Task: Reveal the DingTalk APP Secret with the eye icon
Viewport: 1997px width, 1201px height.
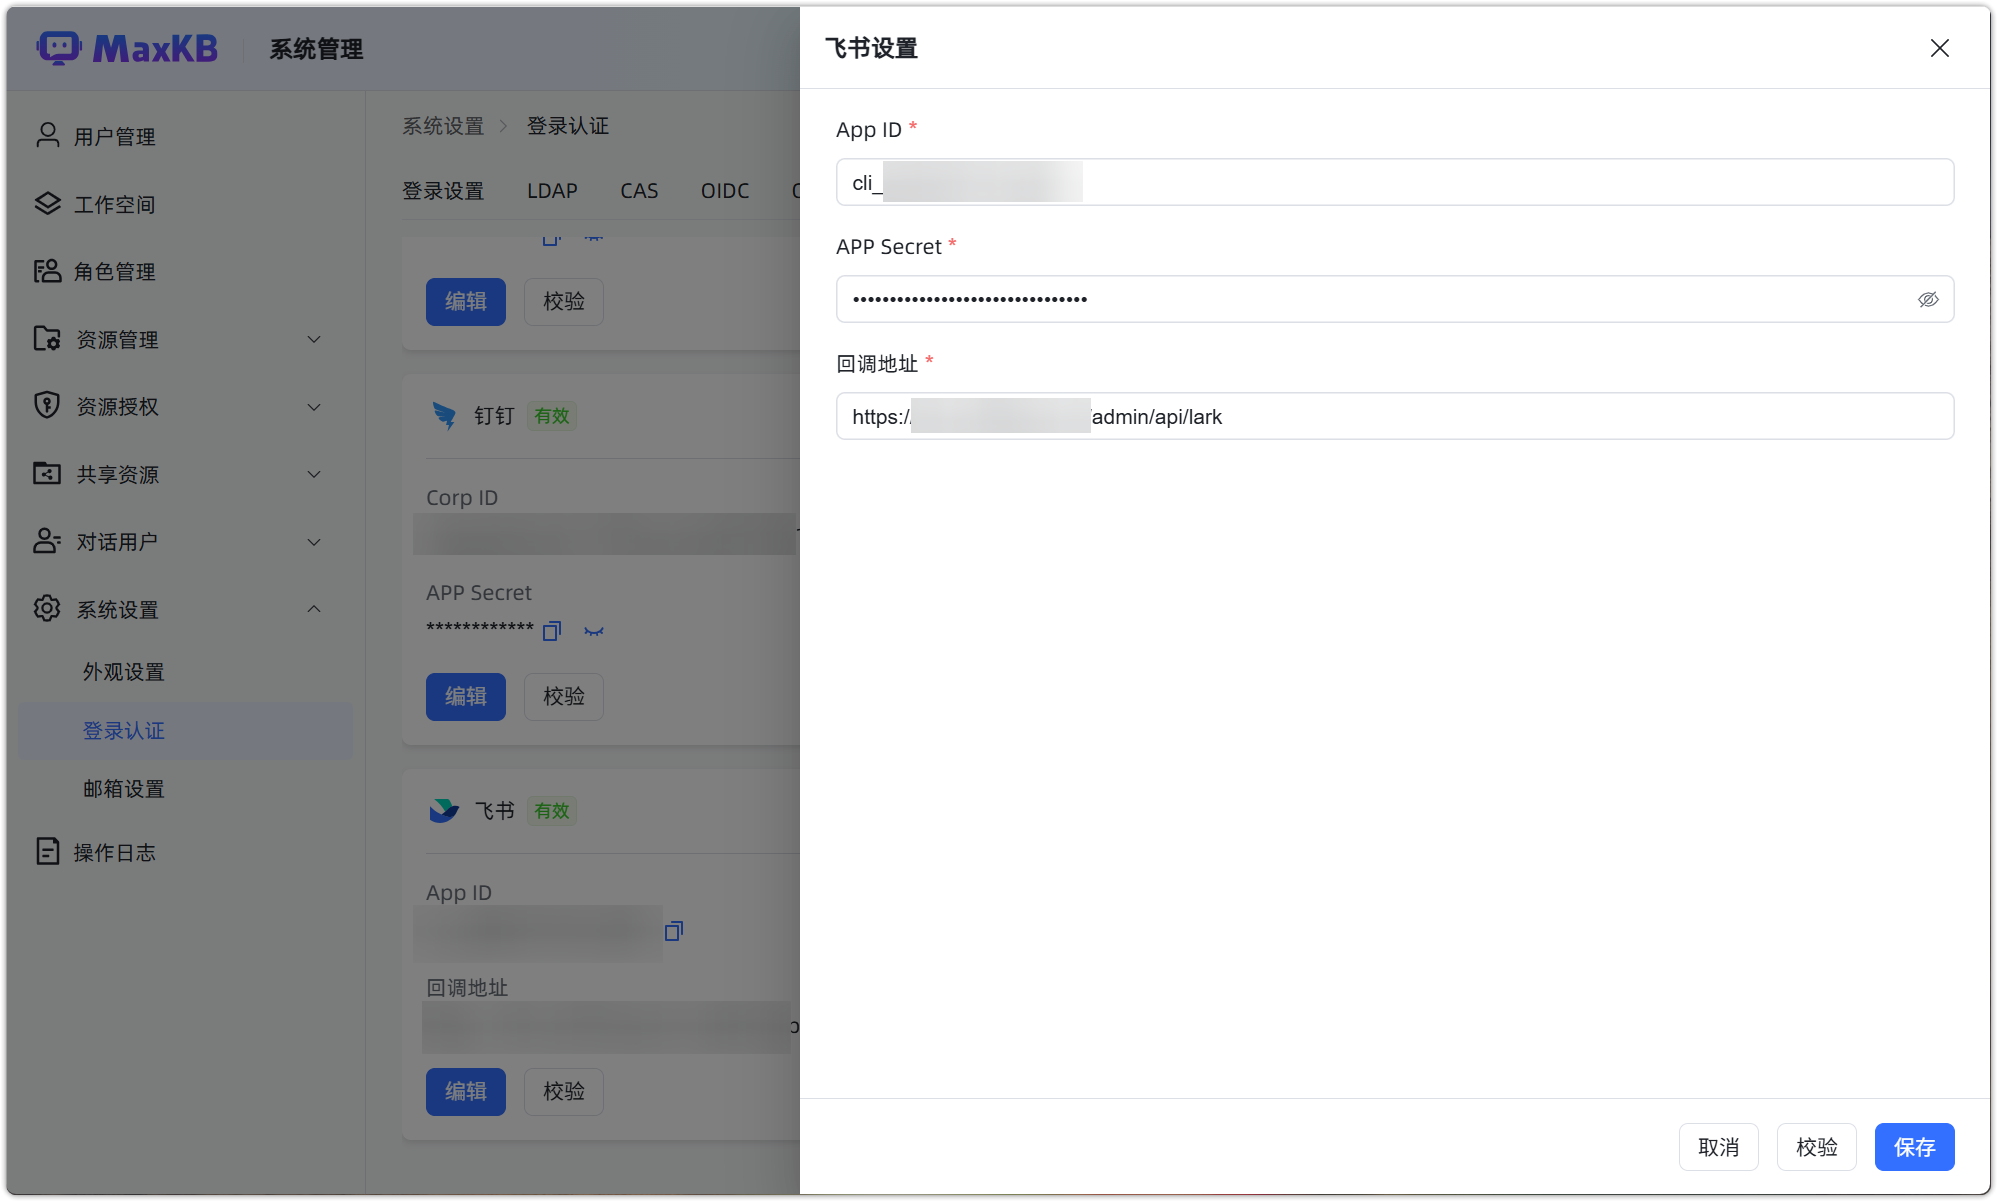Action: click(594, 631)
